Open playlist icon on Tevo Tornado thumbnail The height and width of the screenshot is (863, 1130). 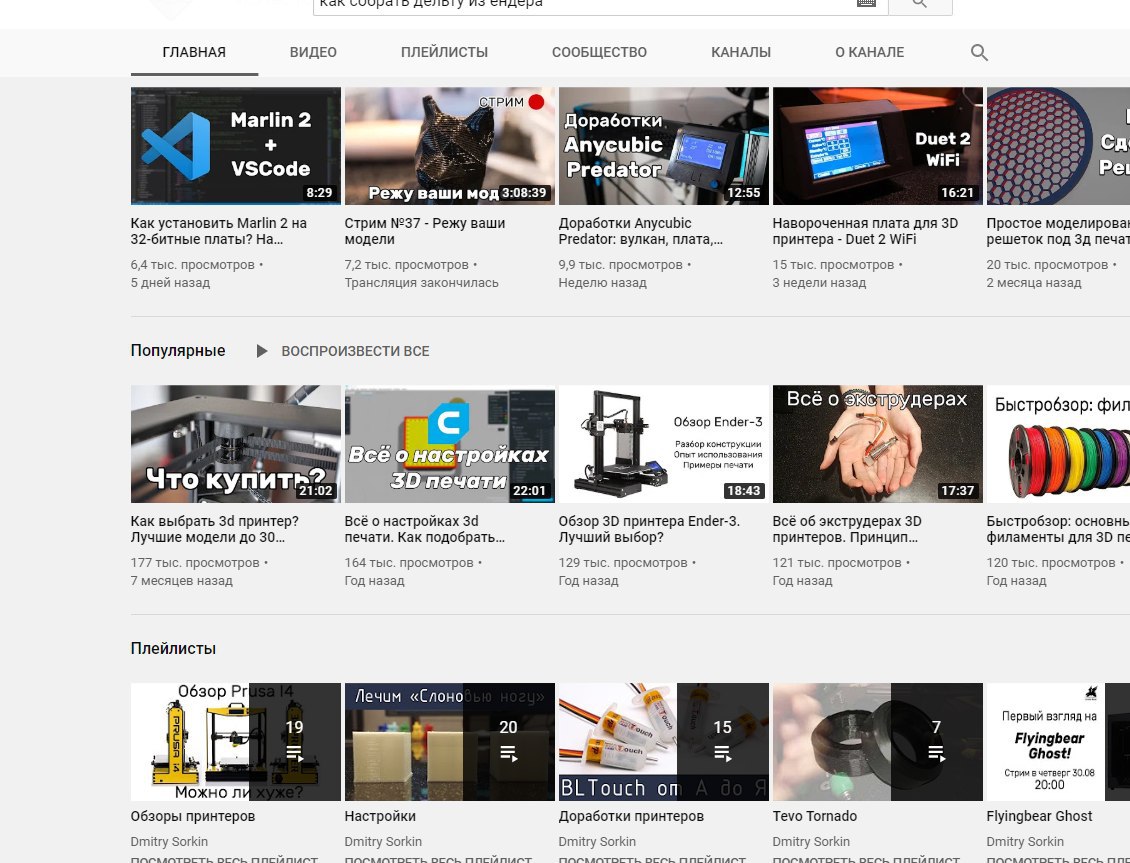coord(936,754)
